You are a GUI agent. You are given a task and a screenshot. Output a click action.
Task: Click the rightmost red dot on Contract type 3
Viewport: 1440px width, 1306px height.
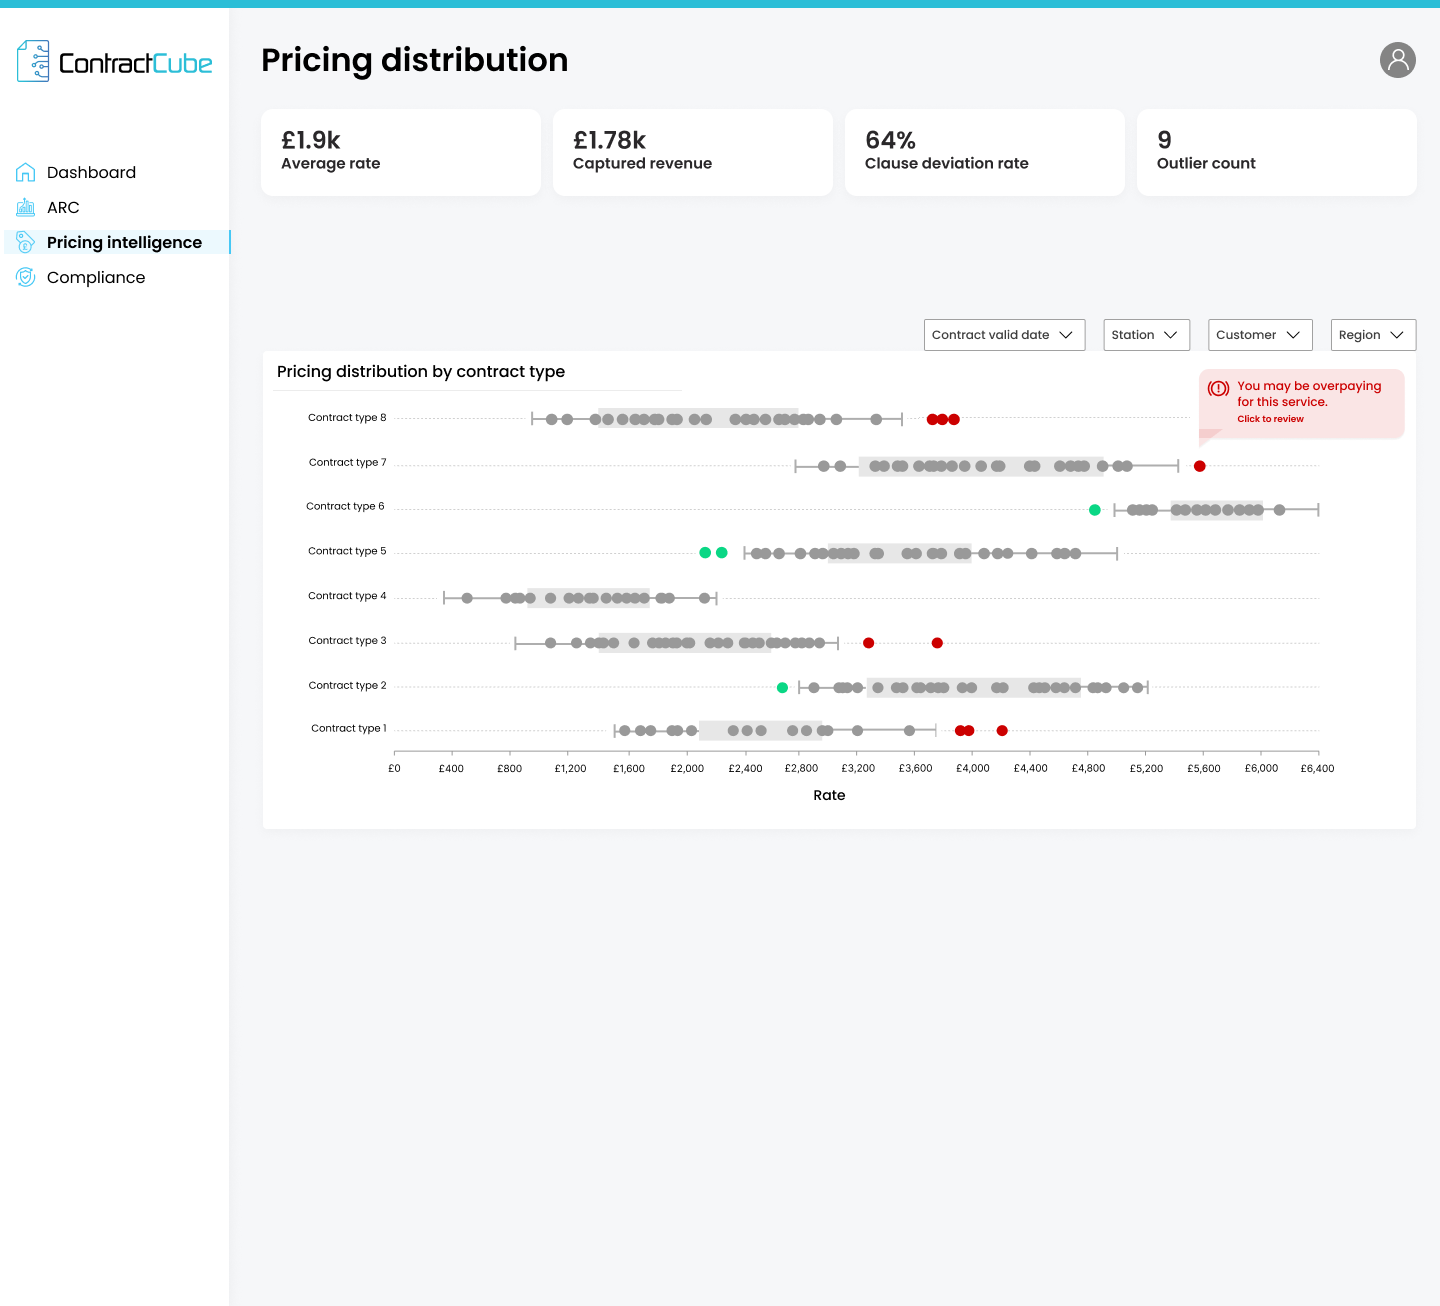[937, 643]
